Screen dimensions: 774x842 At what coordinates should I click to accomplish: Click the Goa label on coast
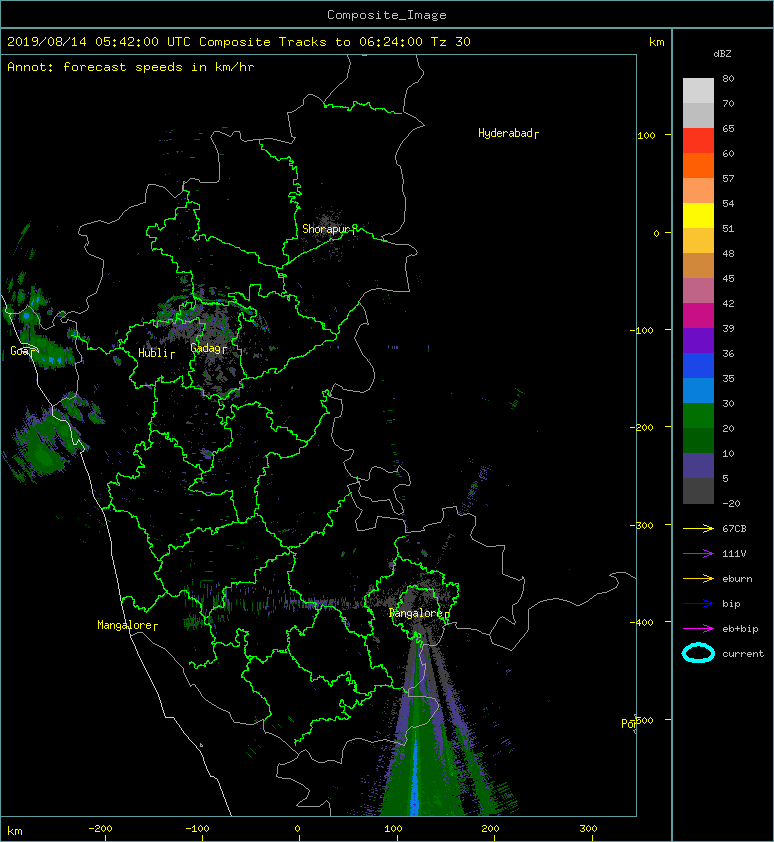(x=22, y=351)
